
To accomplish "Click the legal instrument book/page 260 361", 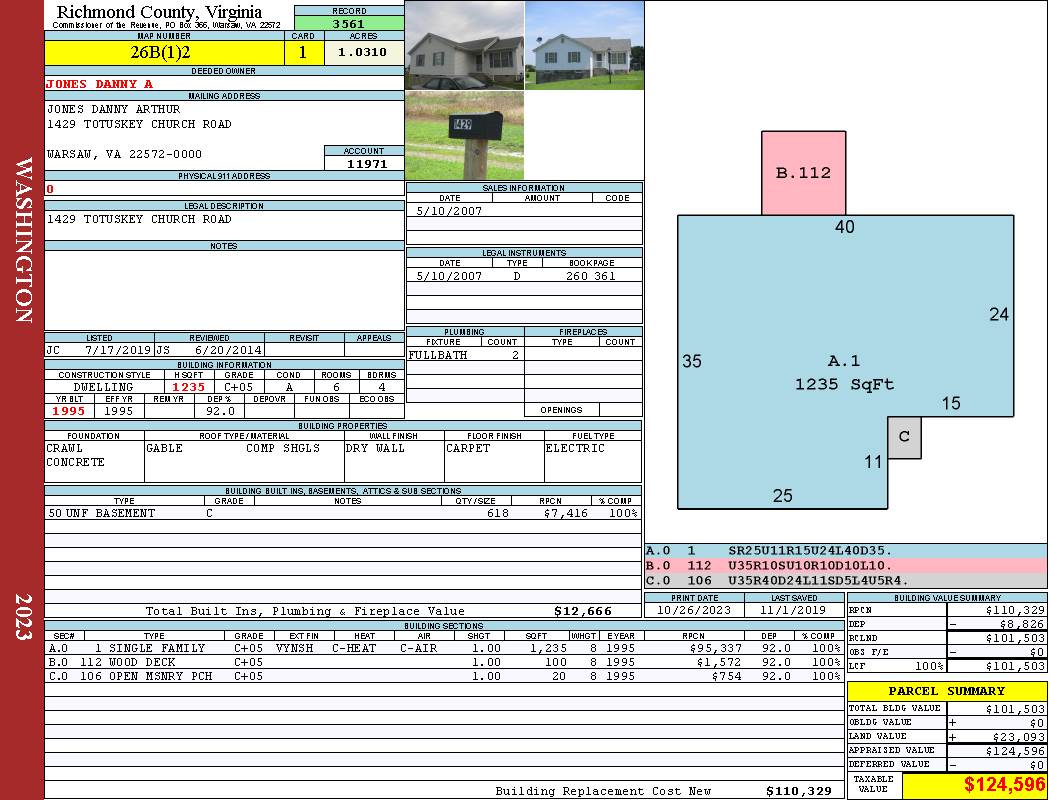I will tap(591, 276).
